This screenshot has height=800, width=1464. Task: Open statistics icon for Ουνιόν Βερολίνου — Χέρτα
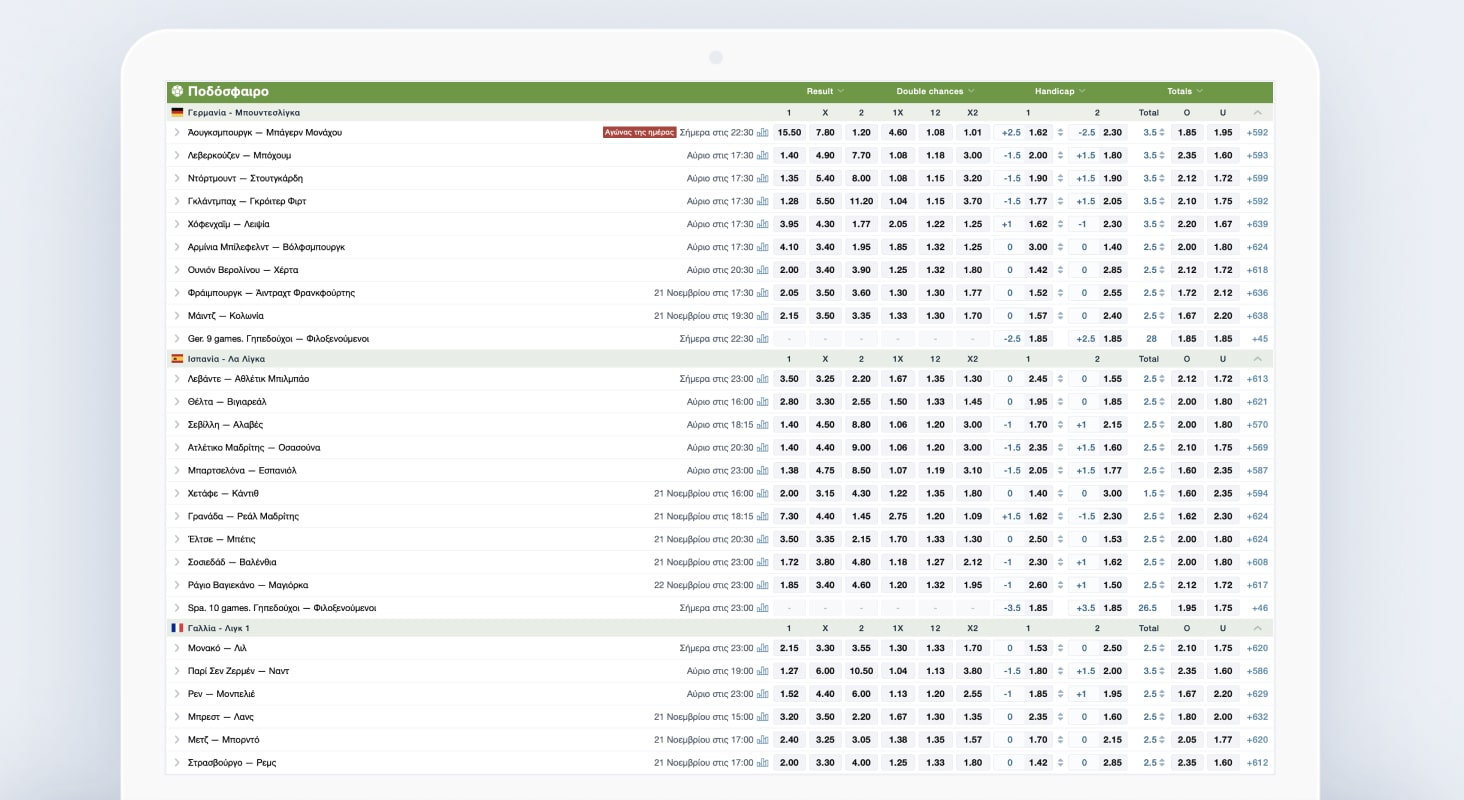pos(763,270)
